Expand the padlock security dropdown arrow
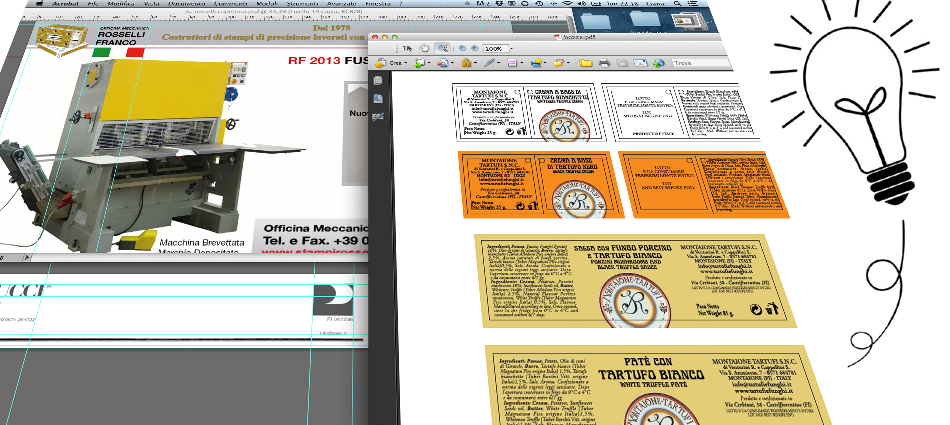The width and height of the screenshot is (950, 425). click(x=476, y=62)
